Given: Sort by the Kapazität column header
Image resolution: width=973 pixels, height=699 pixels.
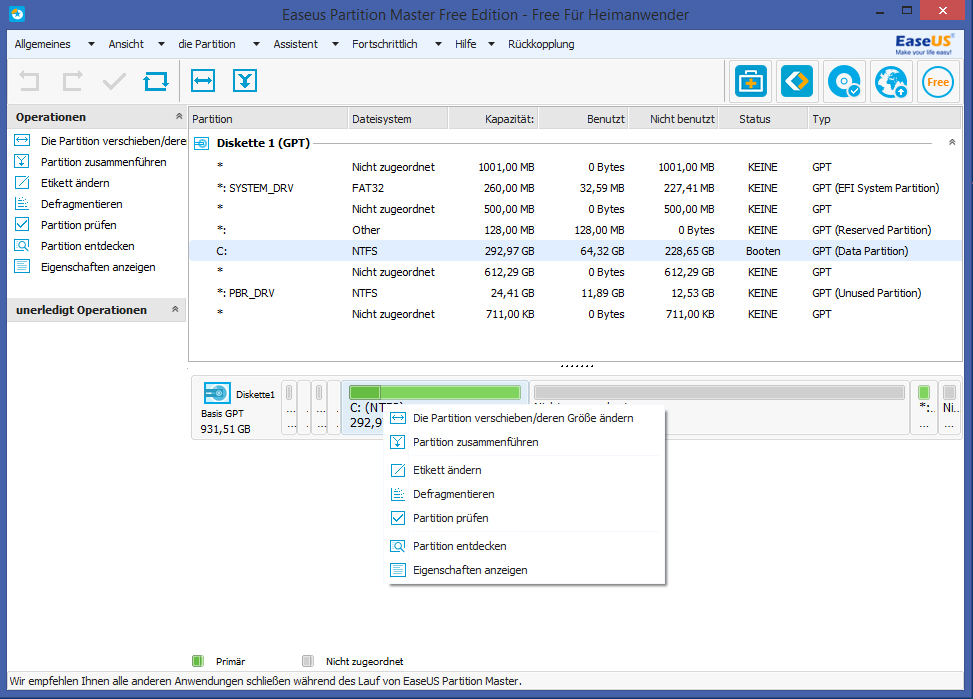Looking at the screenshot, I should click(493, 119).
